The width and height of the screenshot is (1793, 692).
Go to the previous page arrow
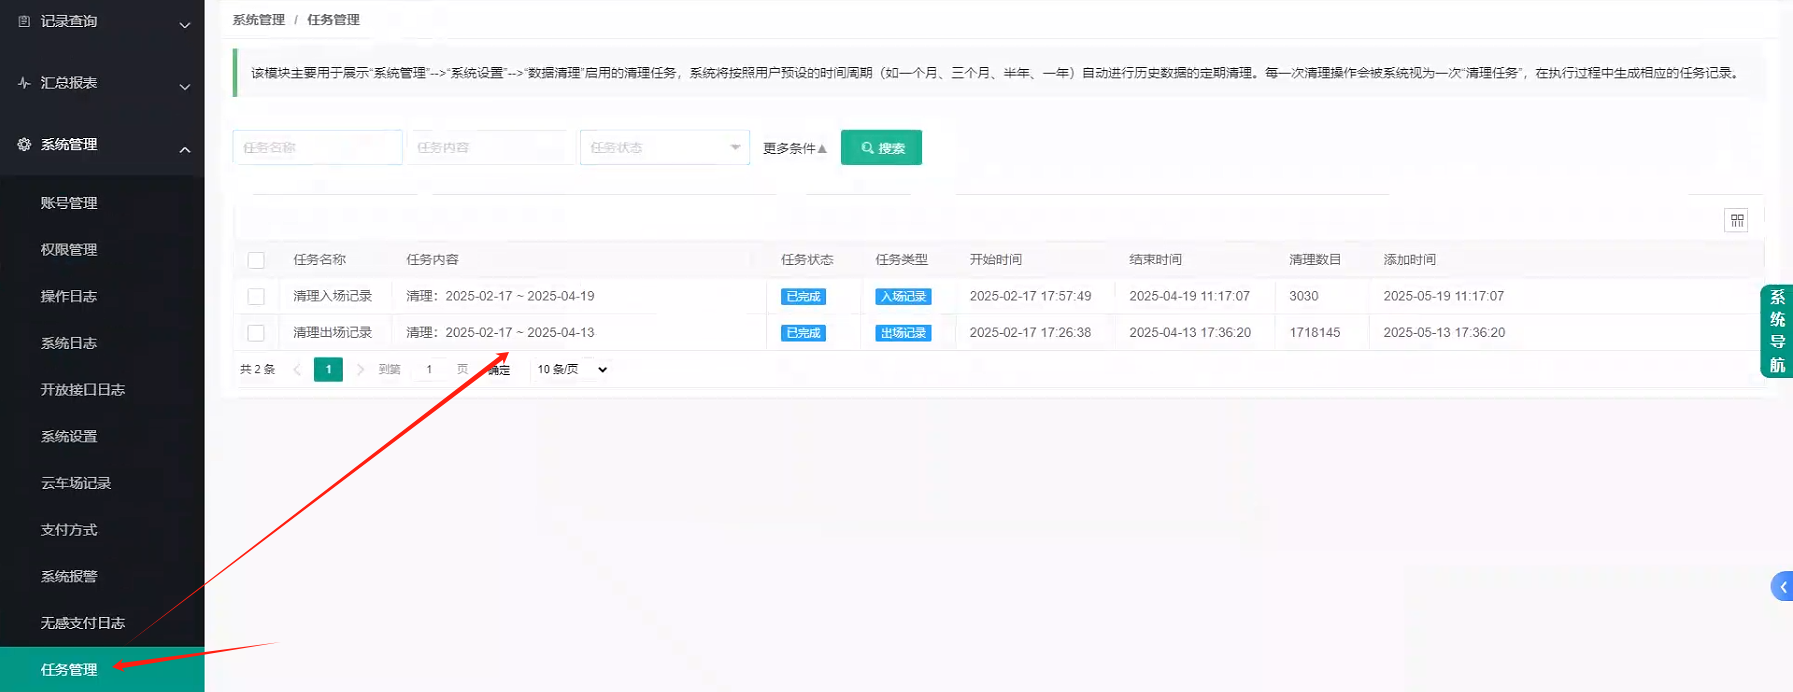[x=297, y=370]
